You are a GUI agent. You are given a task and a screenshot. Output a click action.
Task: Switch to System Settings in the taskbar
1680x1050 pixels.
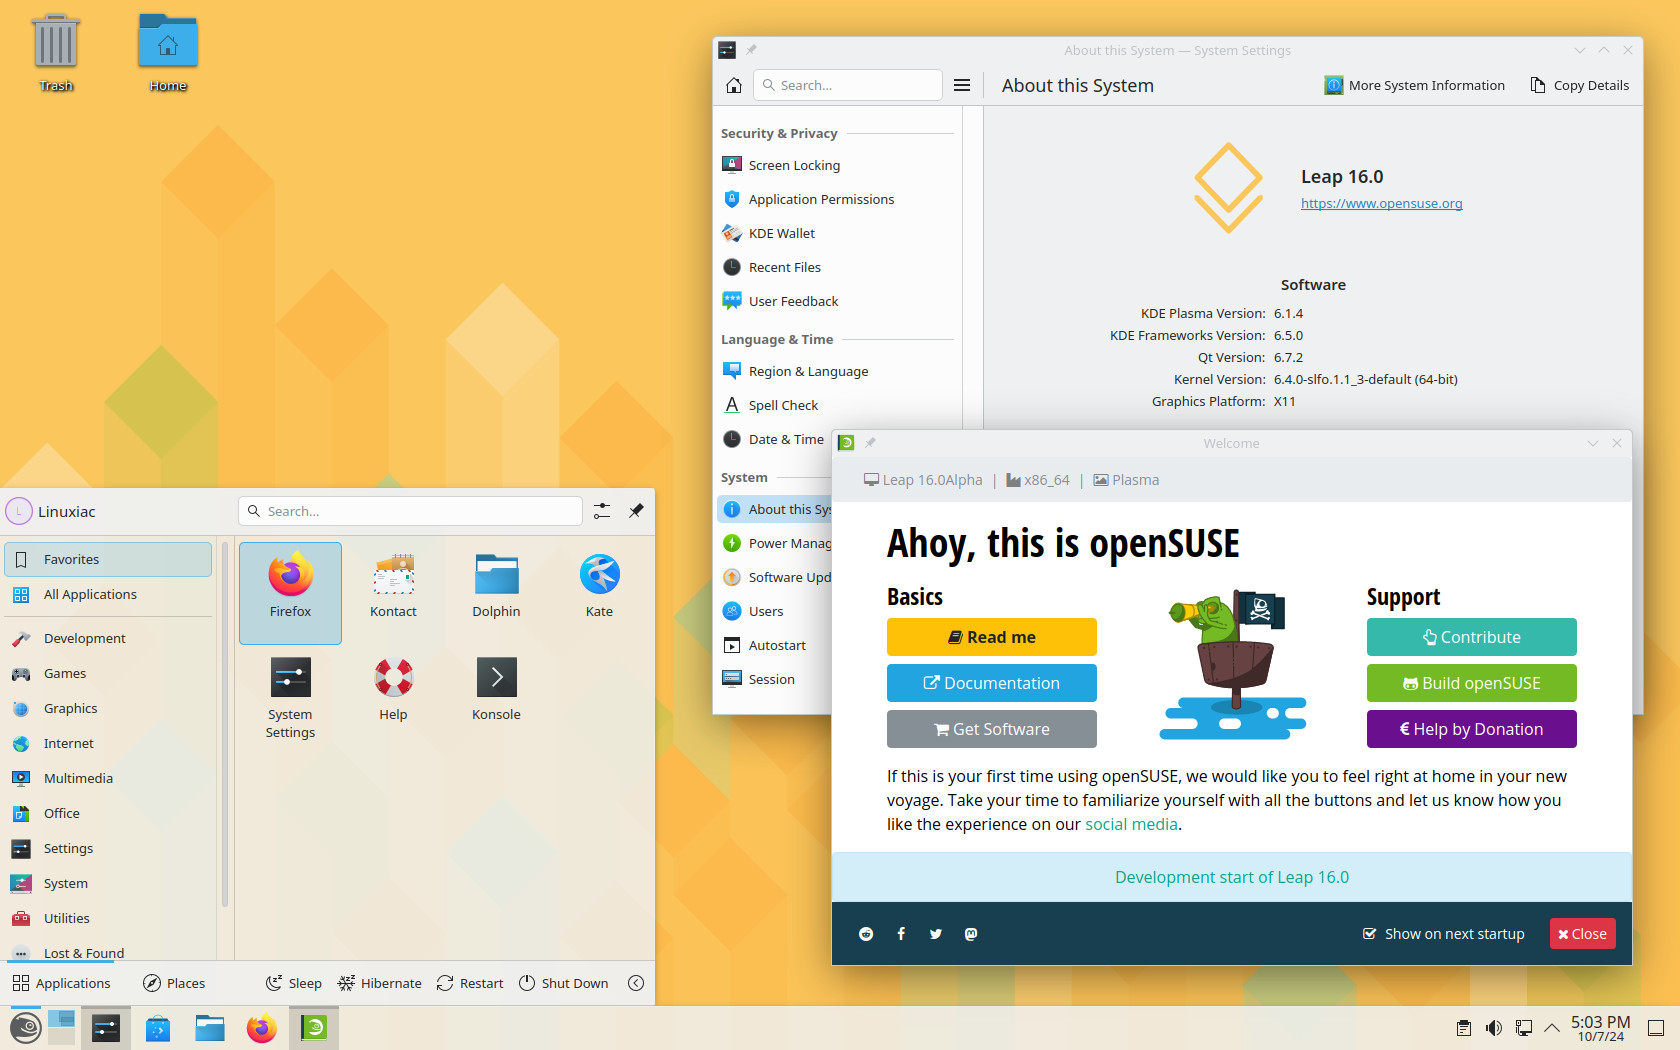pos(106,1028)
